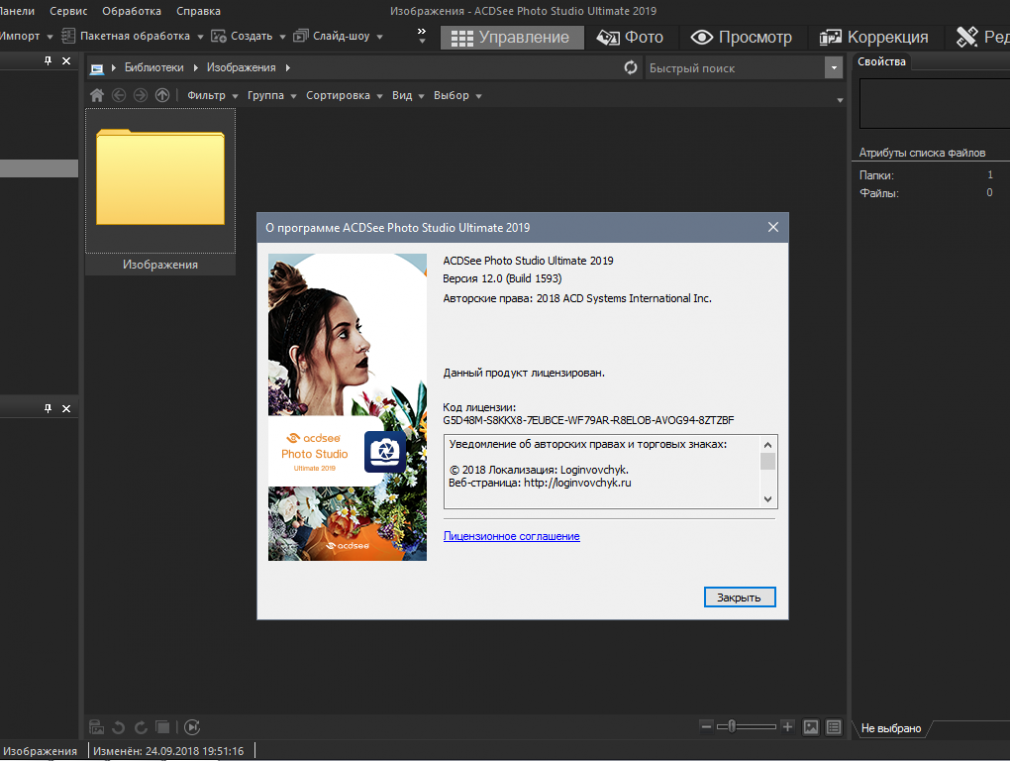Click the copyright notice scrollbar down arrow
Image resolution: width=1010 pixels, height=761 pixels.
pyautogui.click(x=767, y=499)
